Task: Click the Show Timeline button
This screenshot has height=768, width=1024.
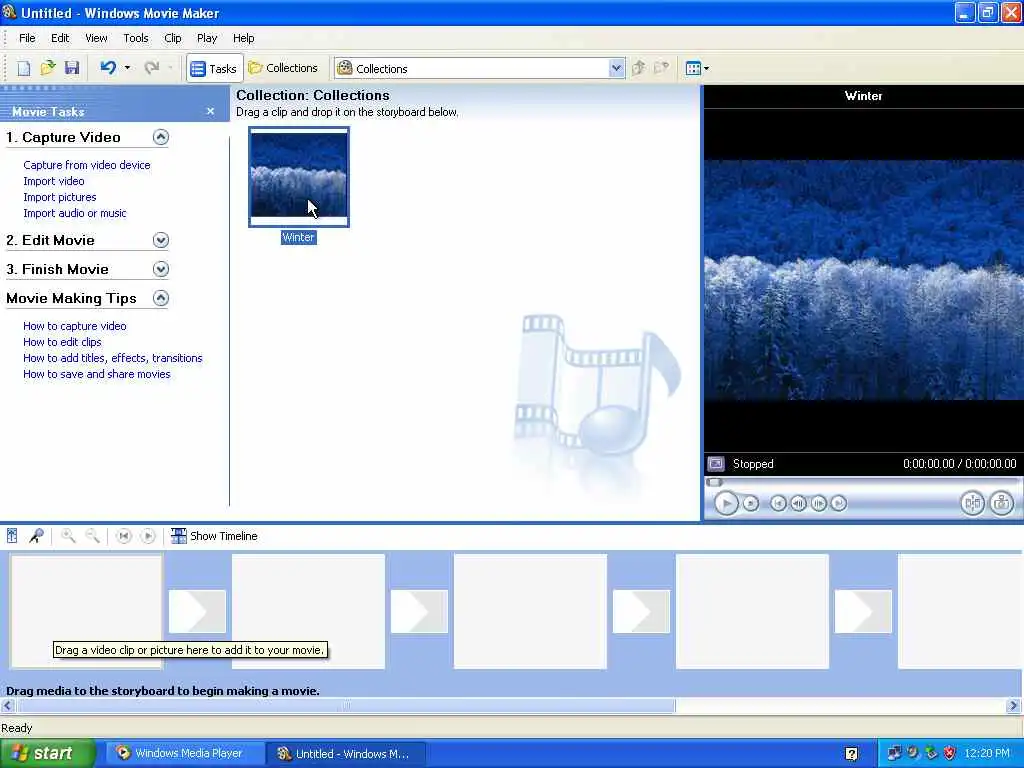Action: click(214, 536)
